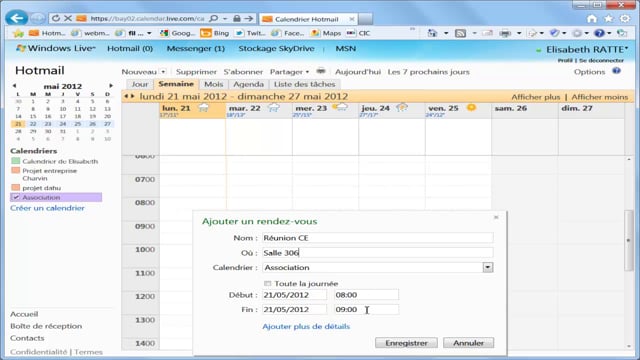Click the browser command bar print icon
This screenshot has height=360, width=640.
[505, 33]
